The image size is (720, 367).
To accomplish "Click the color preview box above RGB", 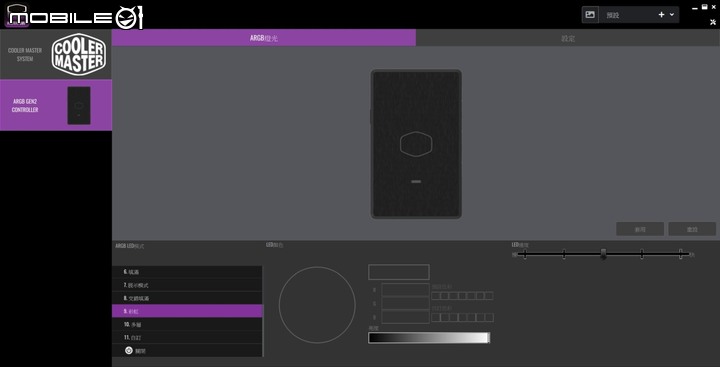I will pyautogui.click(x=399, y=272).
